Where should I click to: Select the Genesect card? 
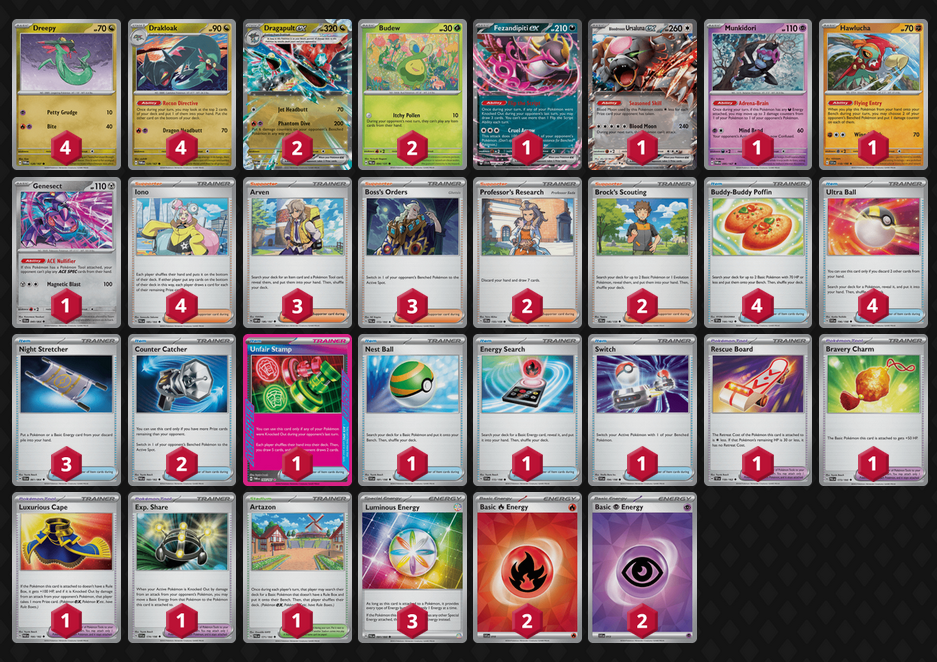66,252
